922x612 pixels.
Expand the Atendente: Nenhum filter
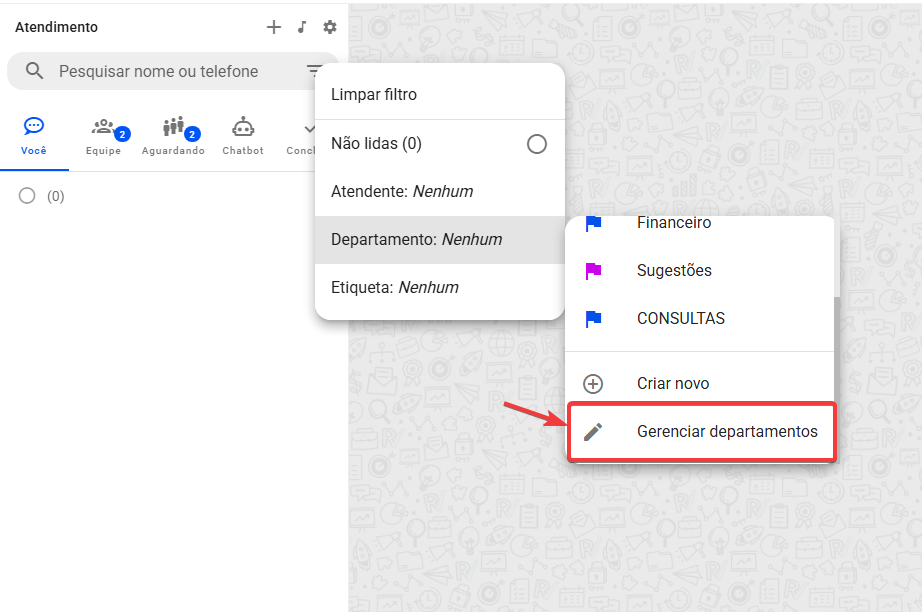440,192
